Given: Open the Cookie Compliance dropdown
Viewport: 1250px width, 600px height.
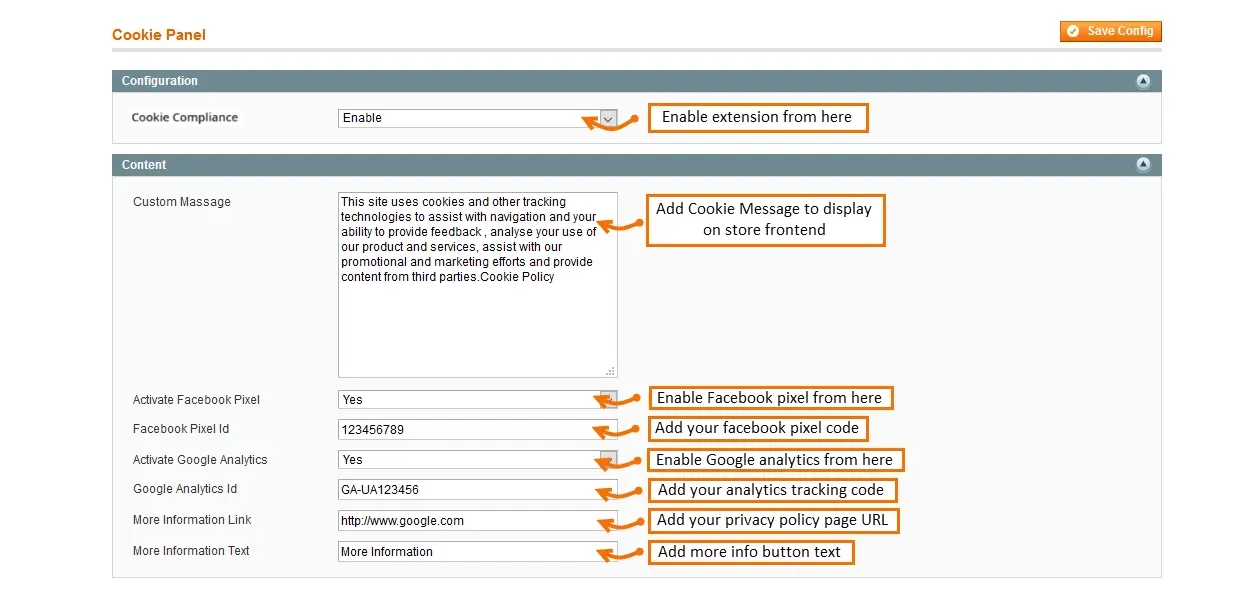Looking at the screenshot, I should pyautogui.click(x=477, y=118).
